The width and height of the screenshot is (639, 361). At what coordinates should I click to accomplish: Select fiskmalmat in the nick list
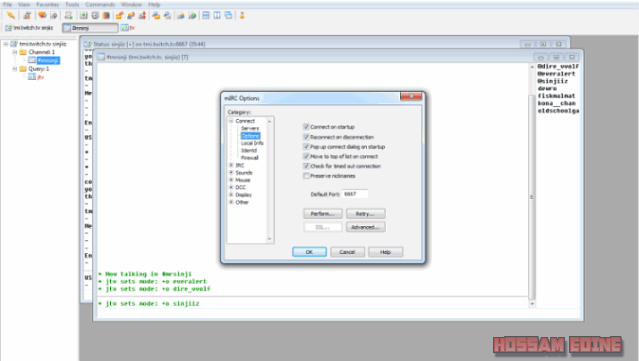coord(556,96)
